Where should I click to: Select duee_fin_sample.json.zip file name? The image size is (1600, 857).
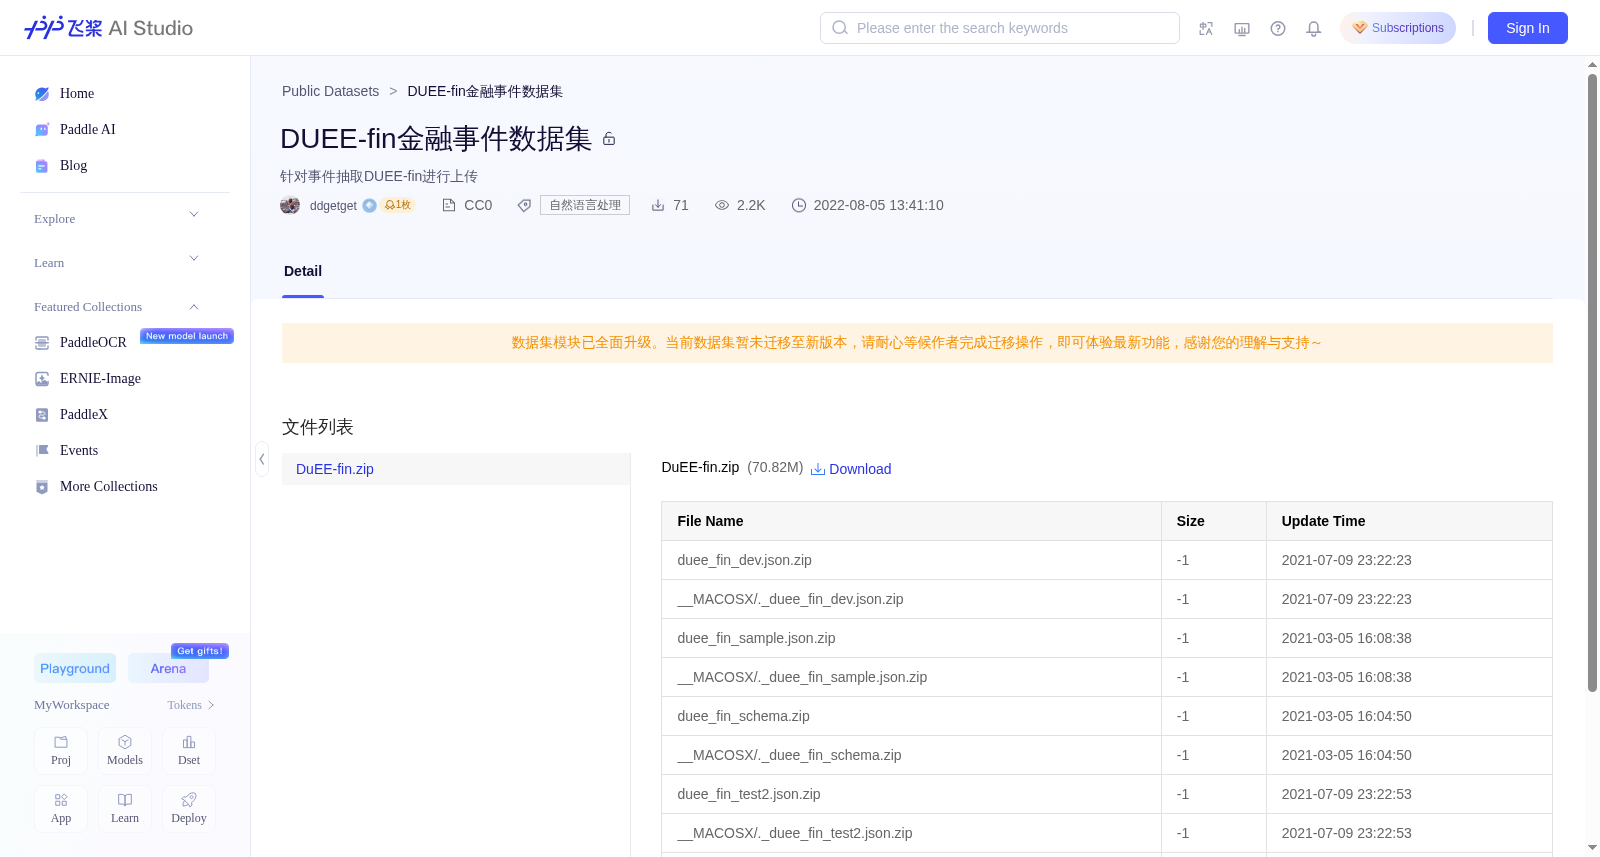click(756, 638)
